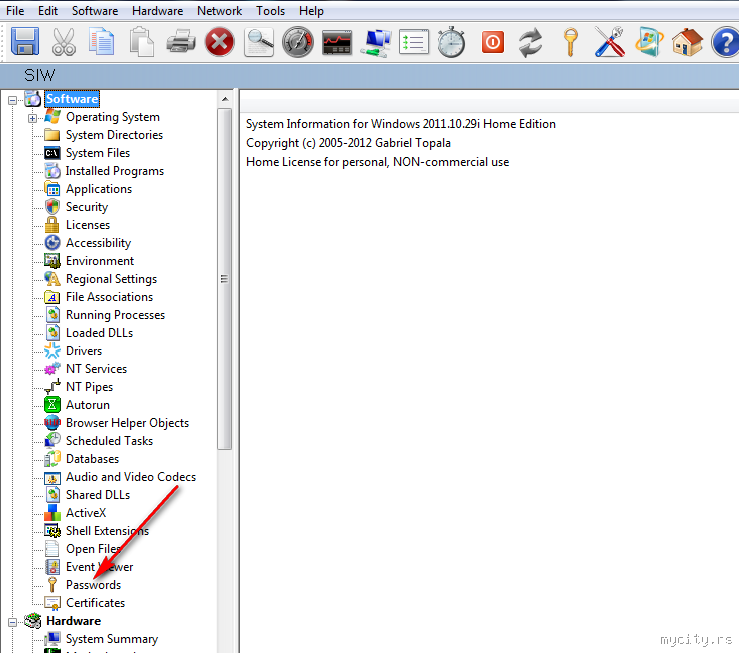Open the Hardware menu
Image resolution: width=739 pixels, height=653 pixels.
pos(157,10)
